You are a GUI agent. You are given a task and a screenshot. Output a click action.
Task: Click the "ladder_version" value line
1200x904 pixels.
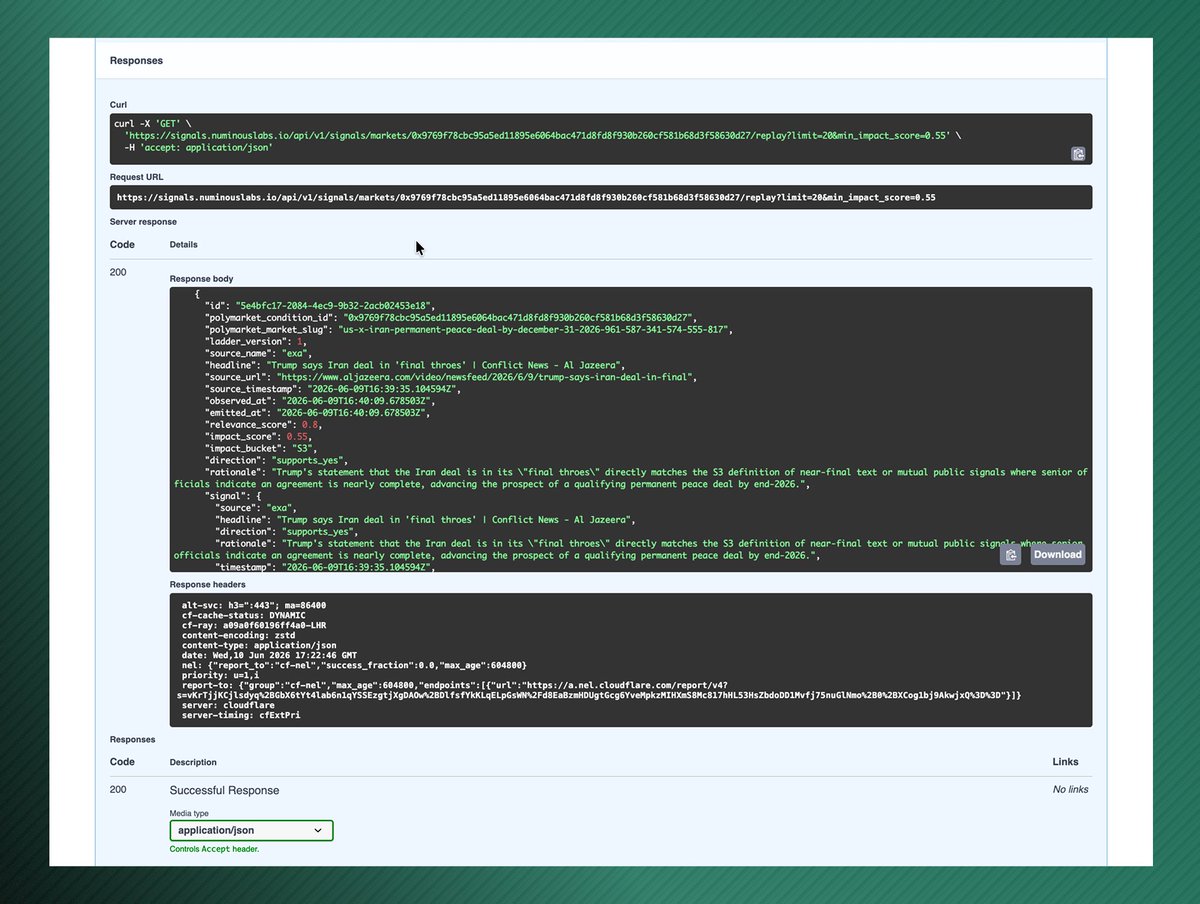[256, 341]
